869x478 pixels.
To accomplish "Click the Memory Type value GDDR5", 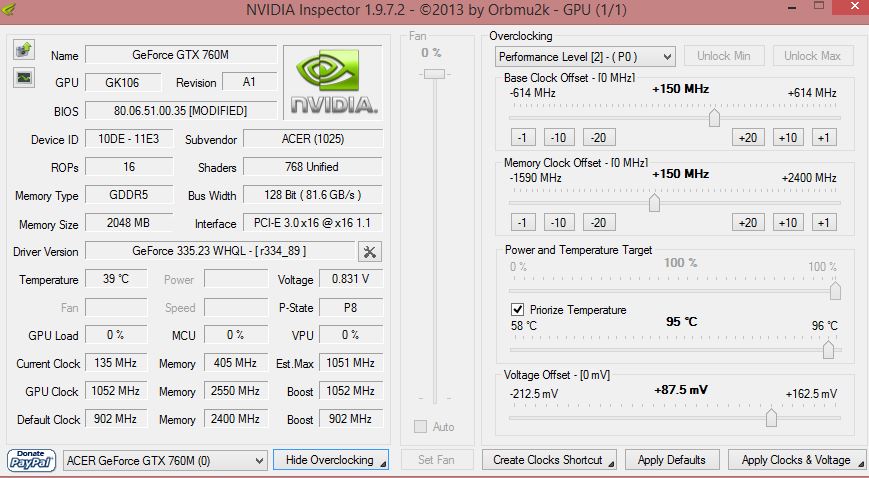I will [x=129, y=195].
